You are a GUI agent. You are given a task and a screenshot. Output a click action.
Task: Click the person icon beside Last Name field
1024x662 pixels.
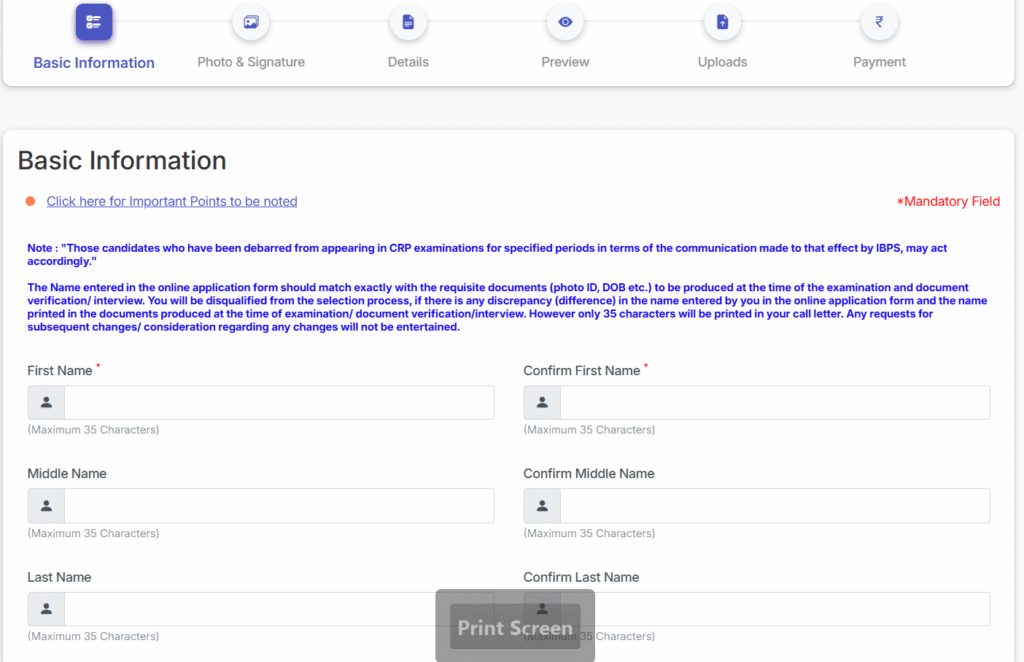click(46, 609)
